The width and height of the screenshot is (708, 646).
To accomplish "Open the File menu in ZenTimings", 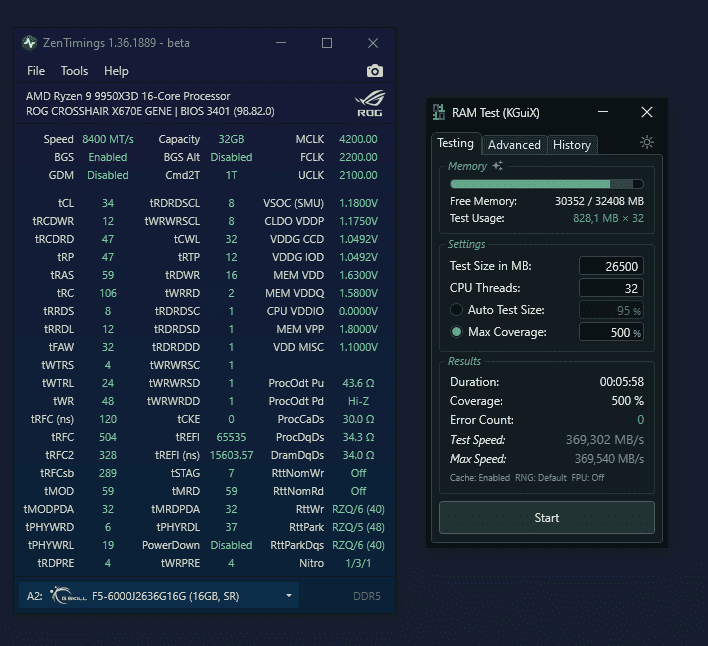I will [36, 71].
